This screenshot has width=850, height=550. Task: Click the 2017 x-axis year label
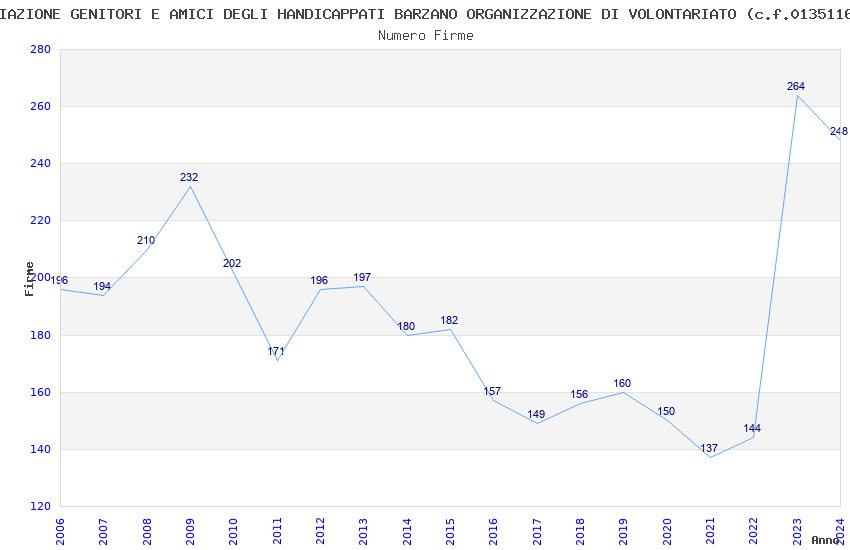pos(537,532)
